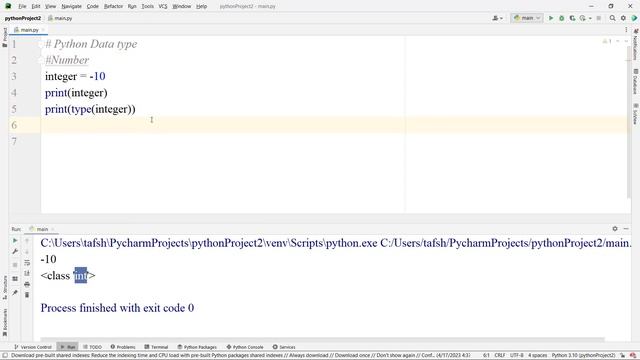The width and height of the screenshot is (640, 360).
Task: Open the Code menu
Action: point(93,6)
